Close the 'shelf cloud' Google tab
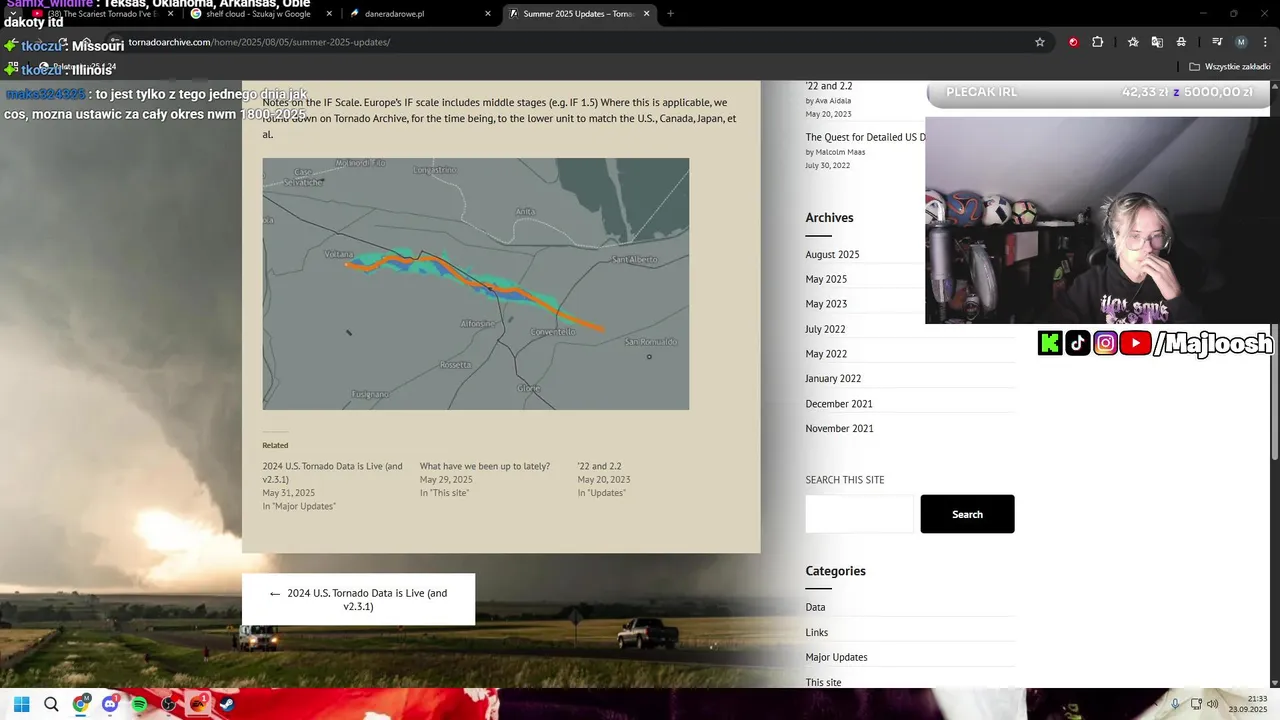This screenshot has height=720, width=1280. tap(329, 14)
